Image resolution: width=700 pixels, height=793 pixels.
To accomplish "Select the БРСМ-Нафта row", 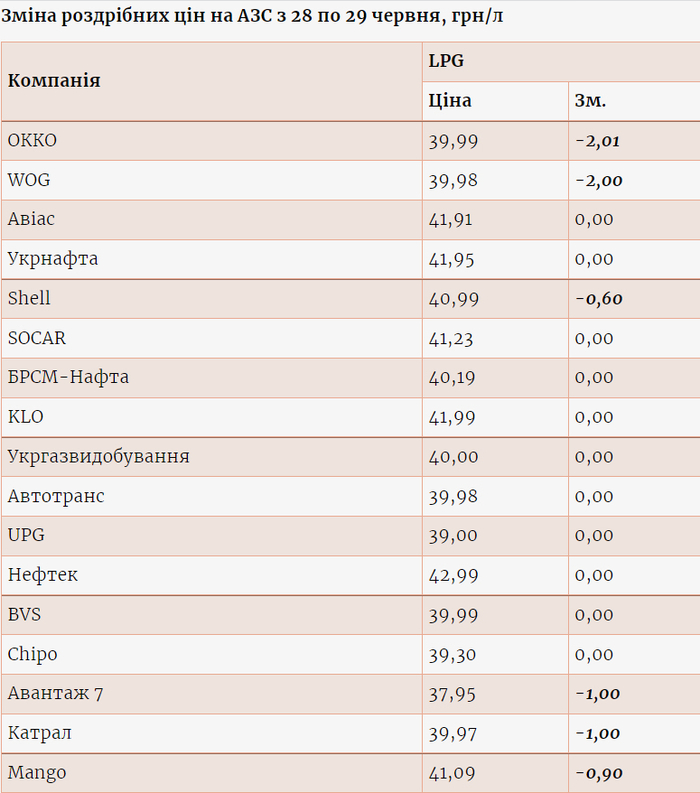I will tap(68, 378).
